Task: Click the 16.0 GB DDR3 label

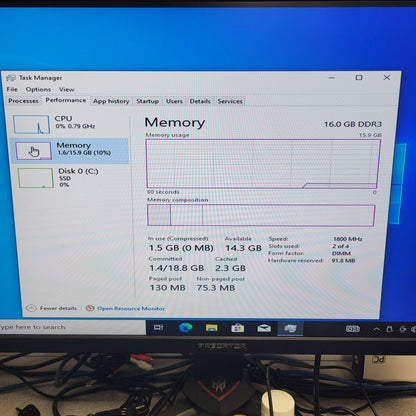Action: click(353, 124)
